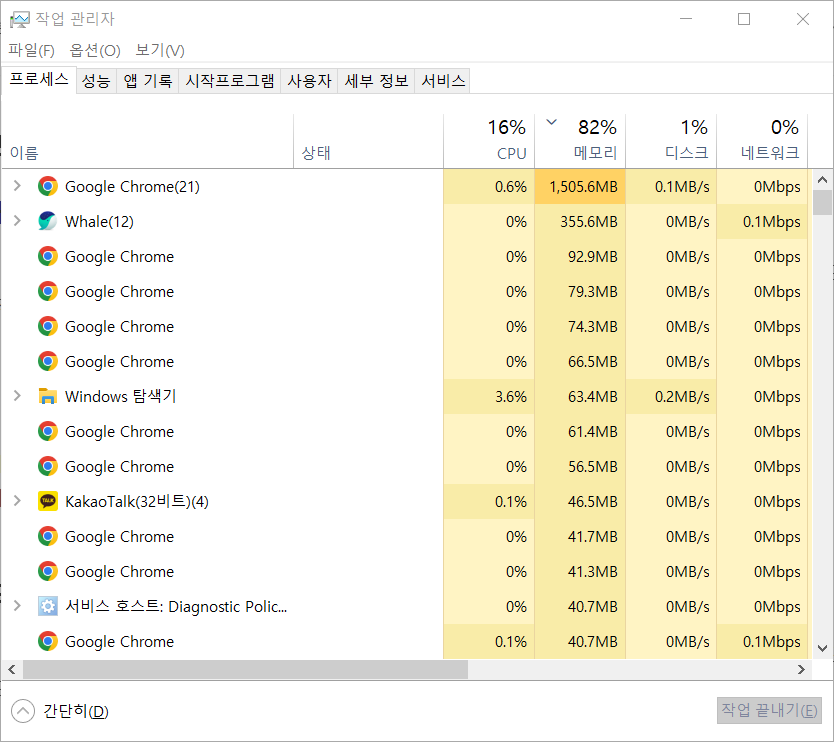
Task: Click the horizontal scrollbar thumb
Action: pyautogui.click(x=245, y=669)
